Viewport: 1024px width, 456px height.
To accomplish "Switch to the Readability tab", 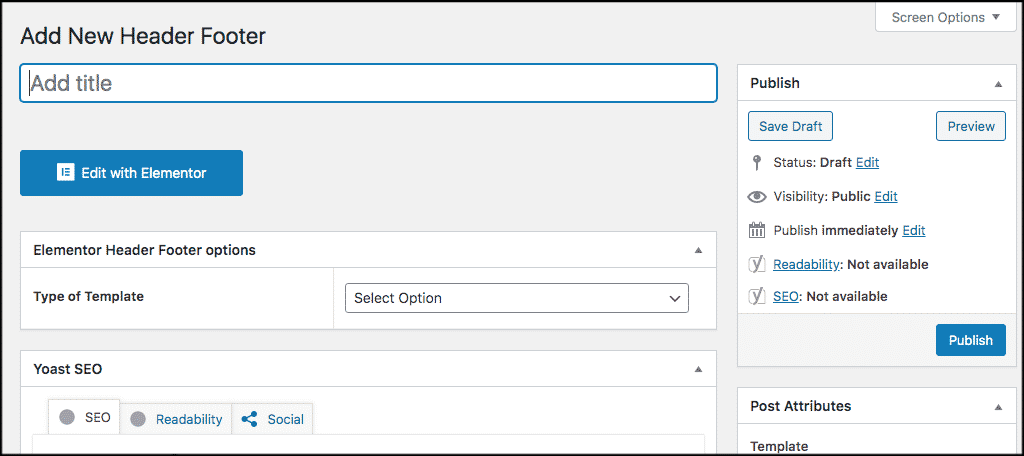I will [x=176, y=419].
